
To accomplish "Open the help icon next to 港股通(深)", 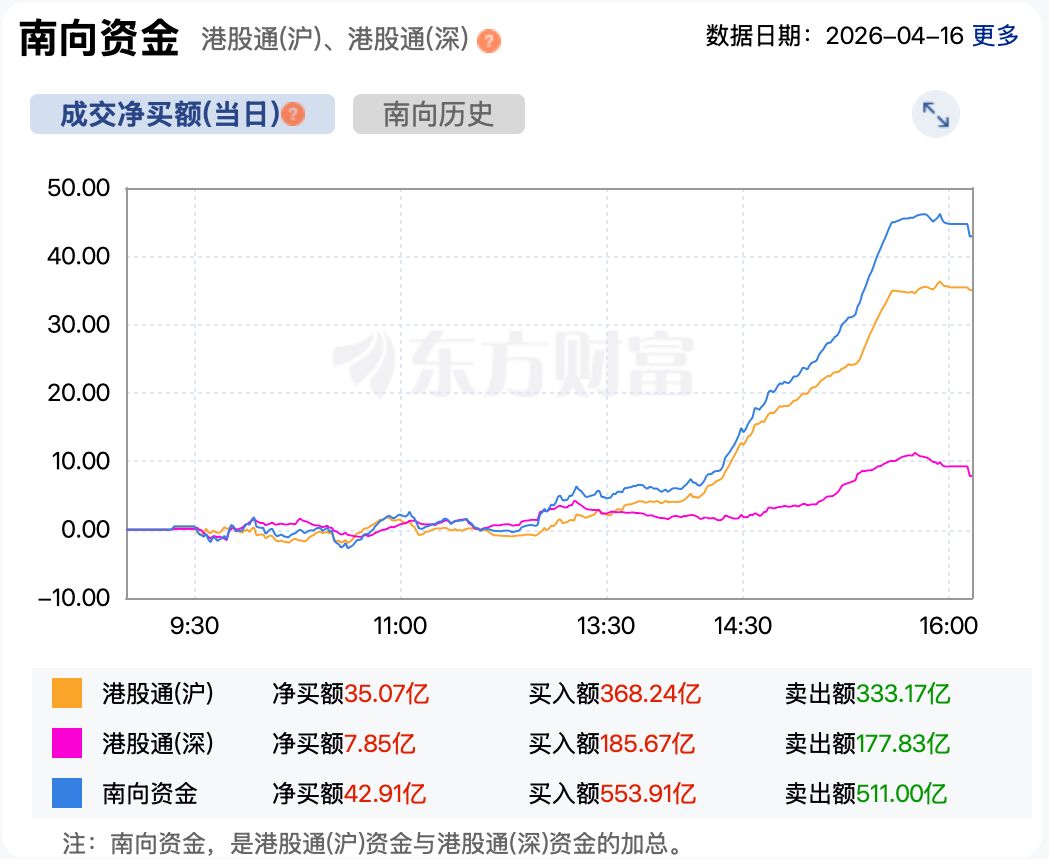I will (487, 41).
